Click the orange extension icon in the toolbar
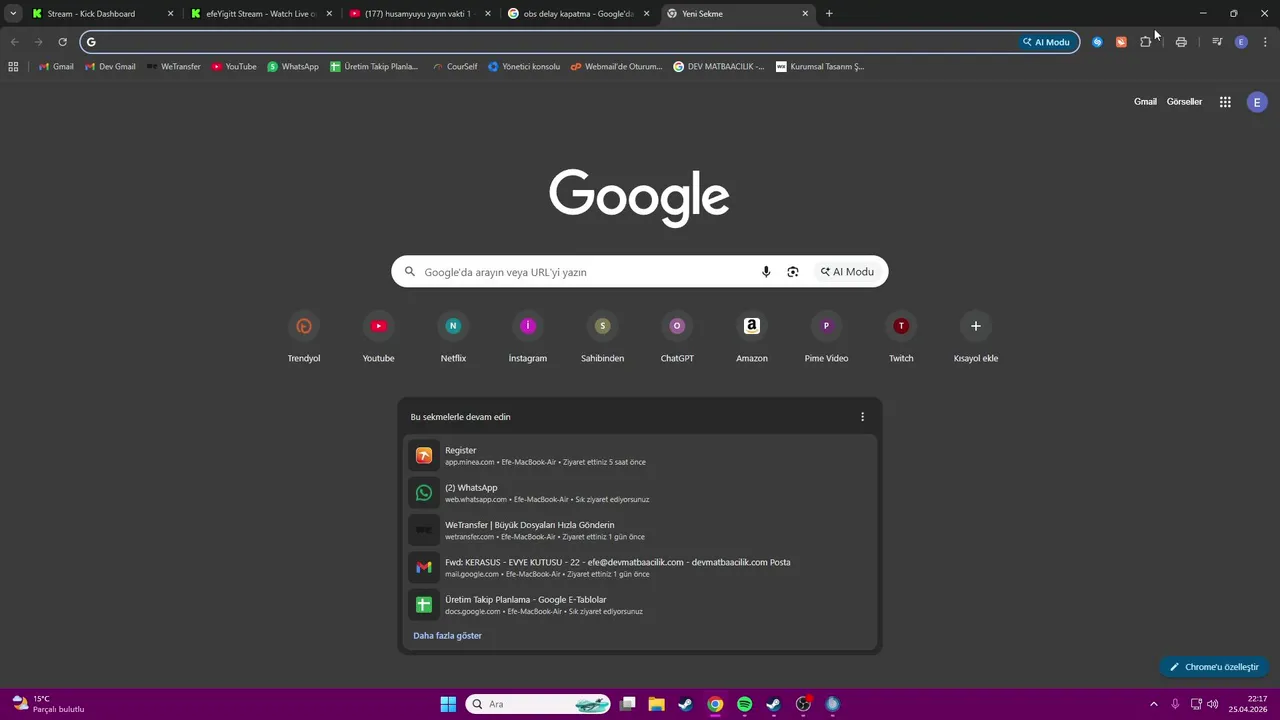 [1121, 42]
